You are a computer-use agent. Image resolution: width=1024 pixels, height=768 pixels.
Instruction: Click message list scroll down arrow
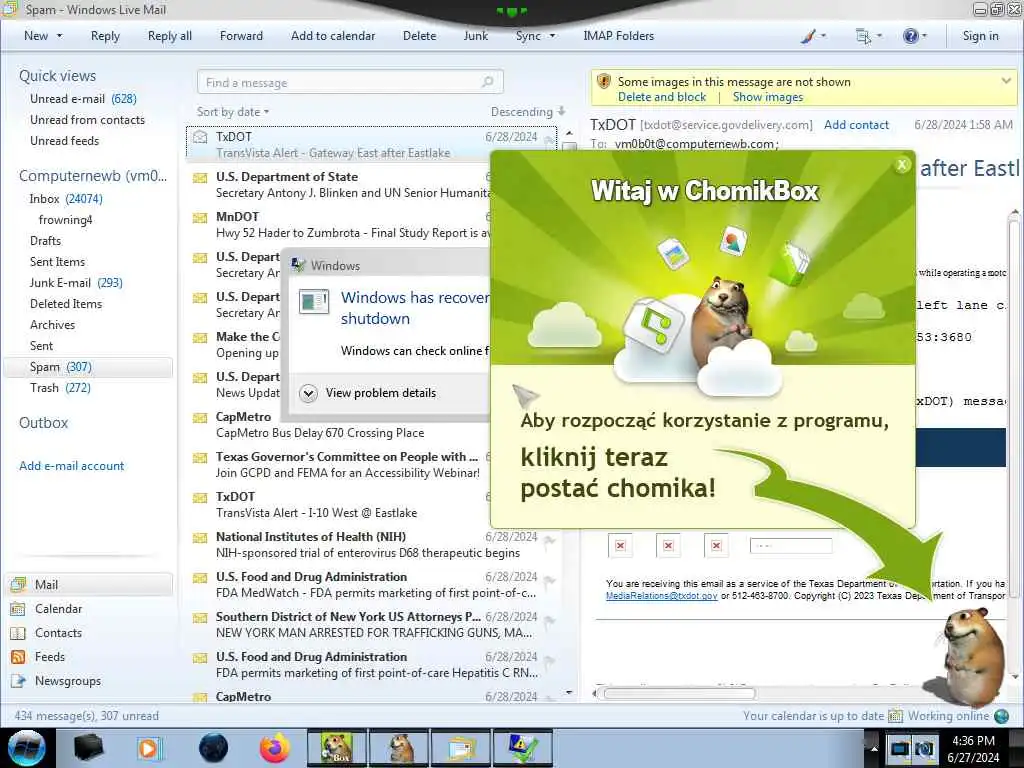569,692
